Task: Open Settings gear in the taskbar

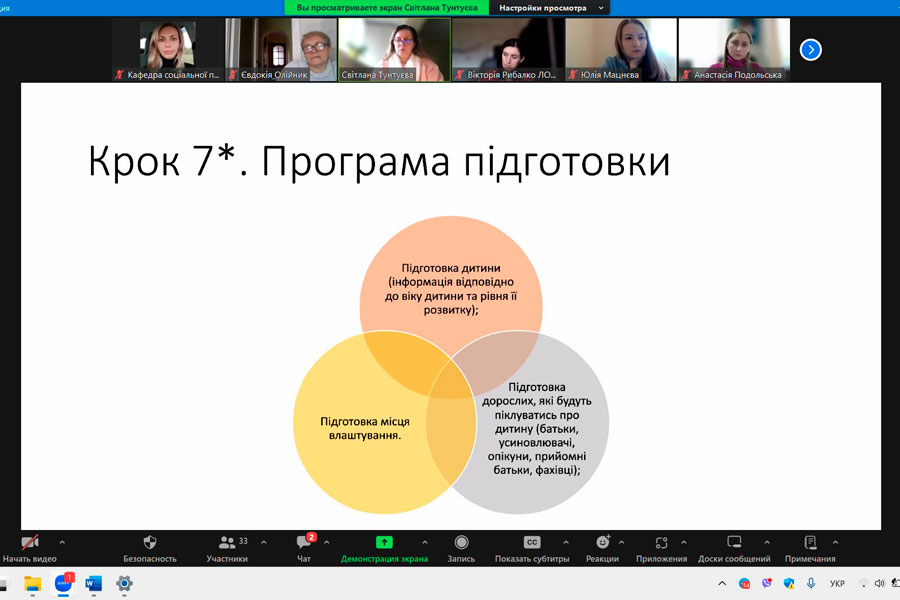Action: pos(124,584)
